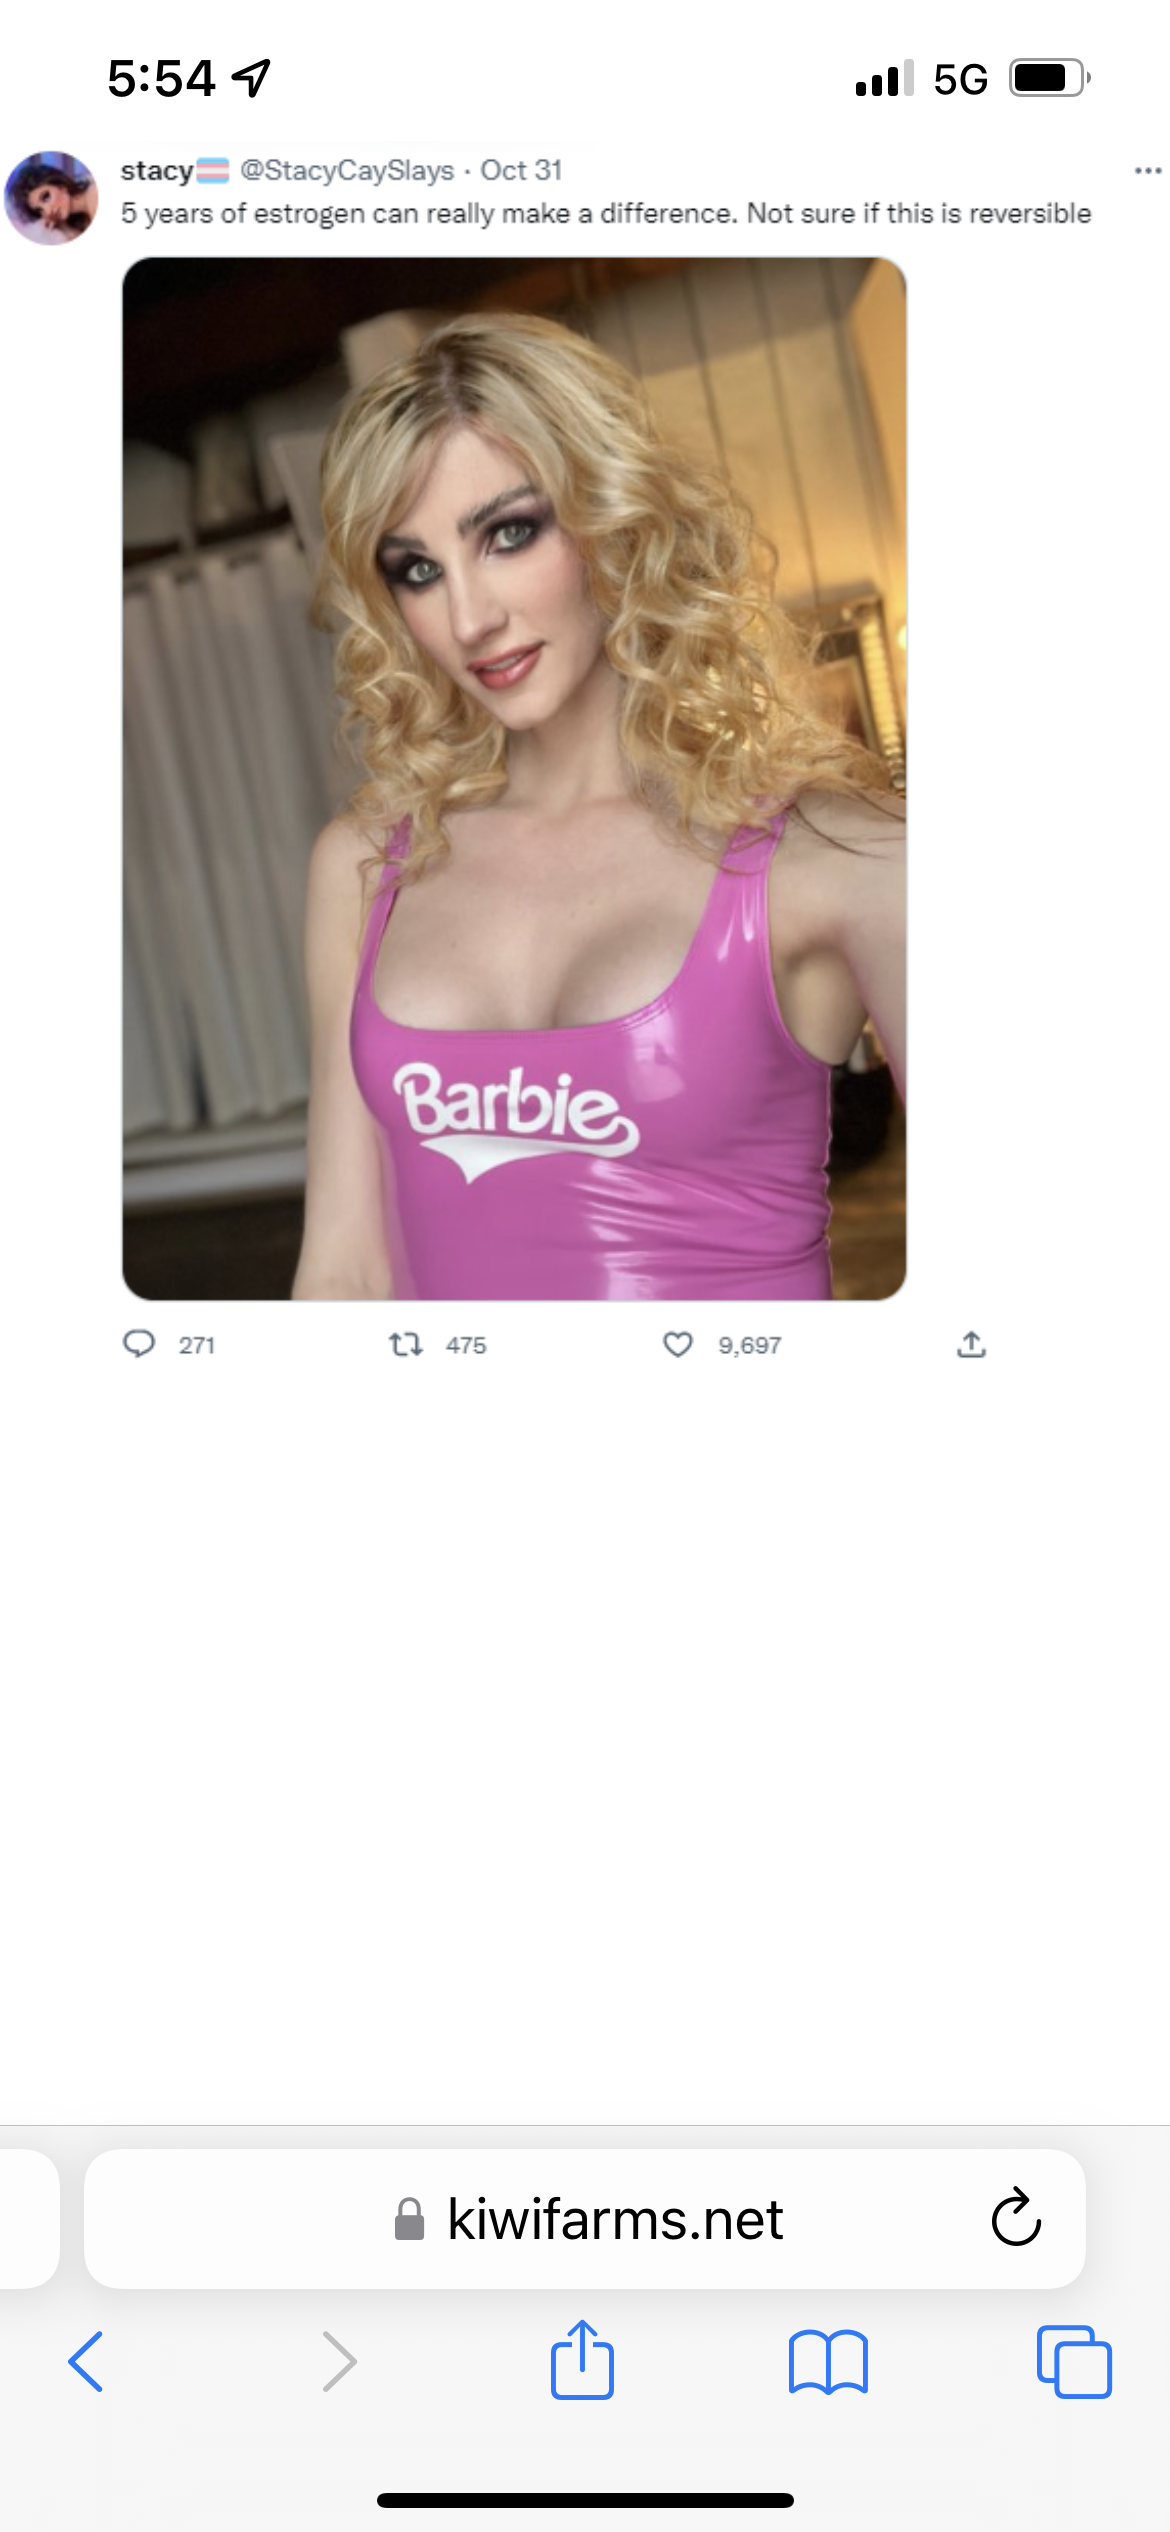Like the tweet with heart icon
The width and height of the screenshot is (1170, 2532).
pos(678,1344)
